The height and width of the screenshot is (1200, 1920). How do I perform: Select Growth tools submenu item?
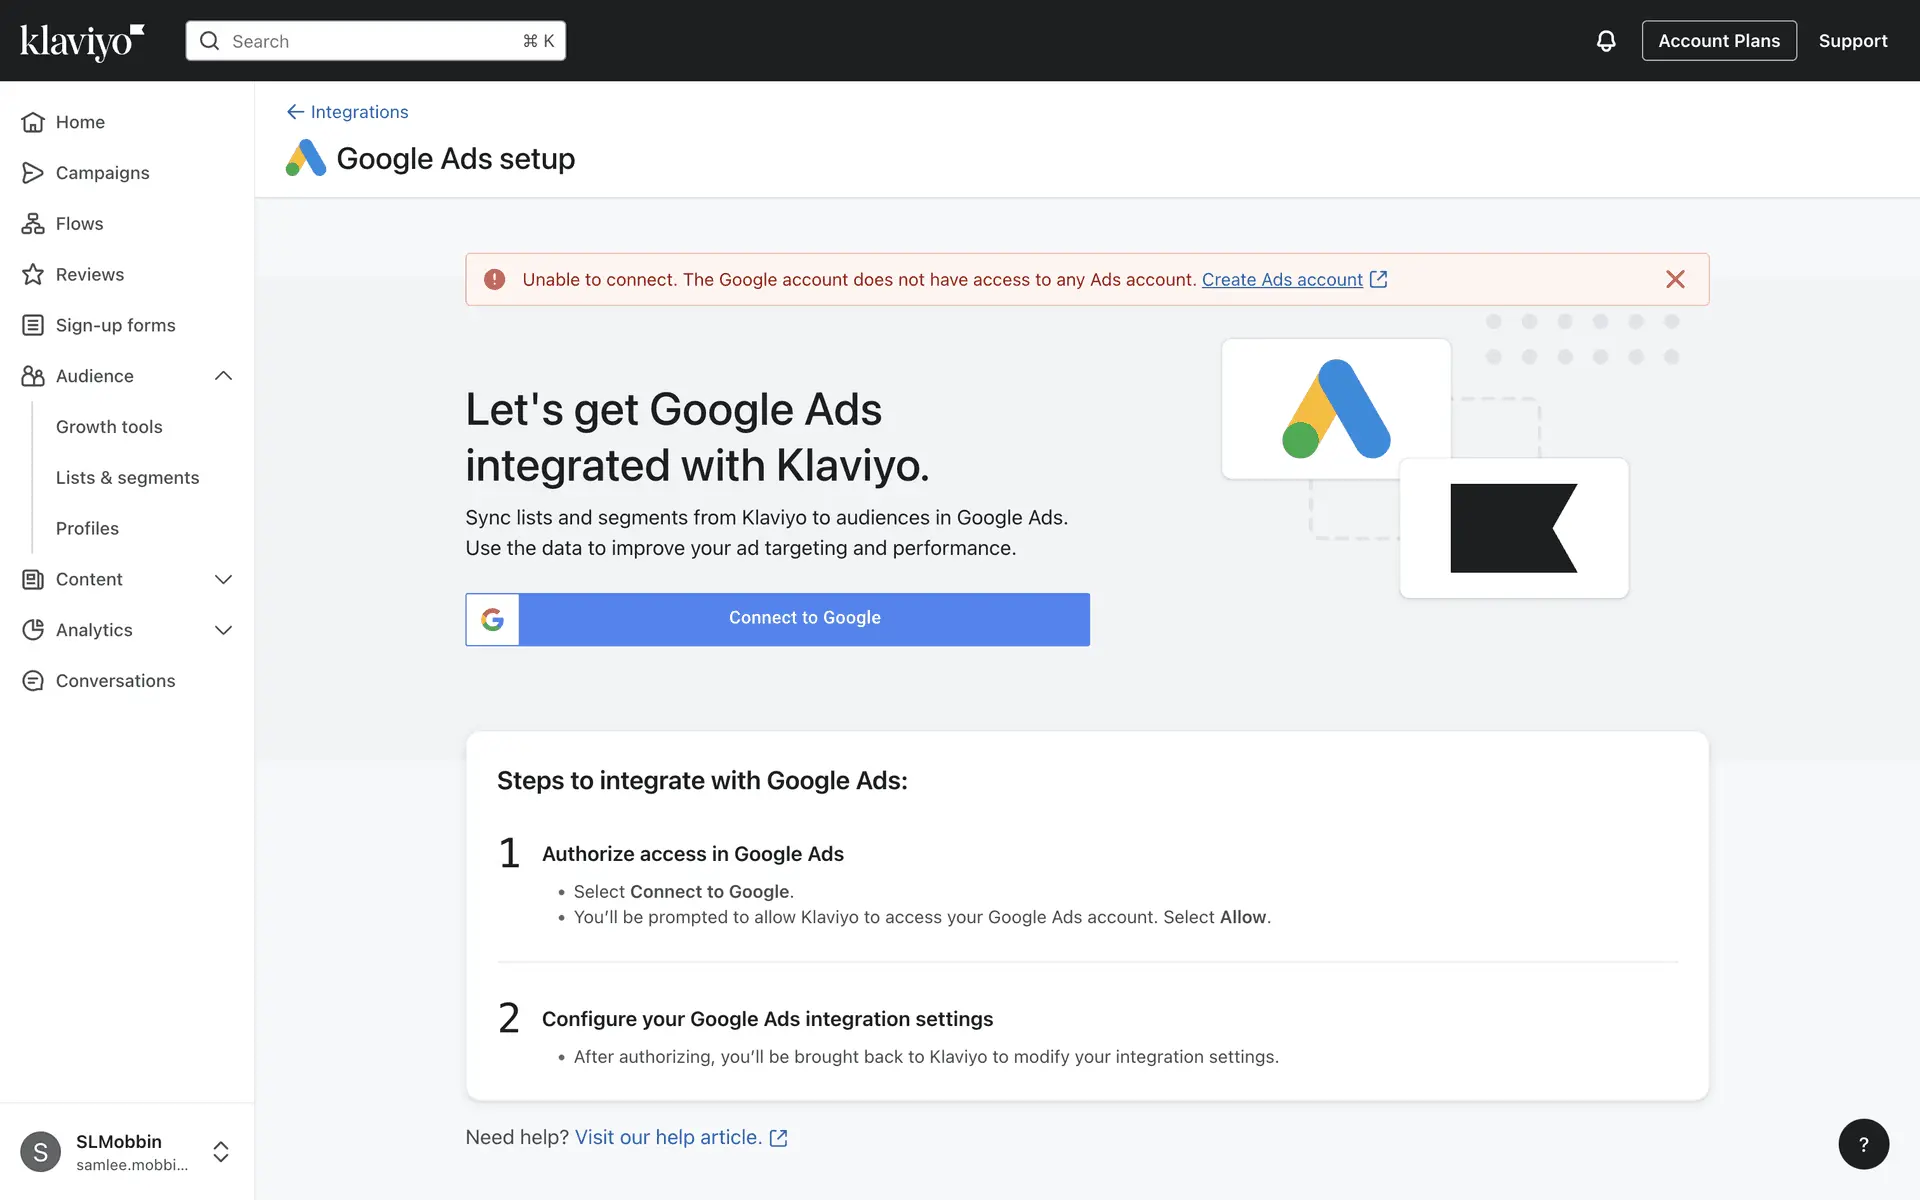[x=109, y=427]
